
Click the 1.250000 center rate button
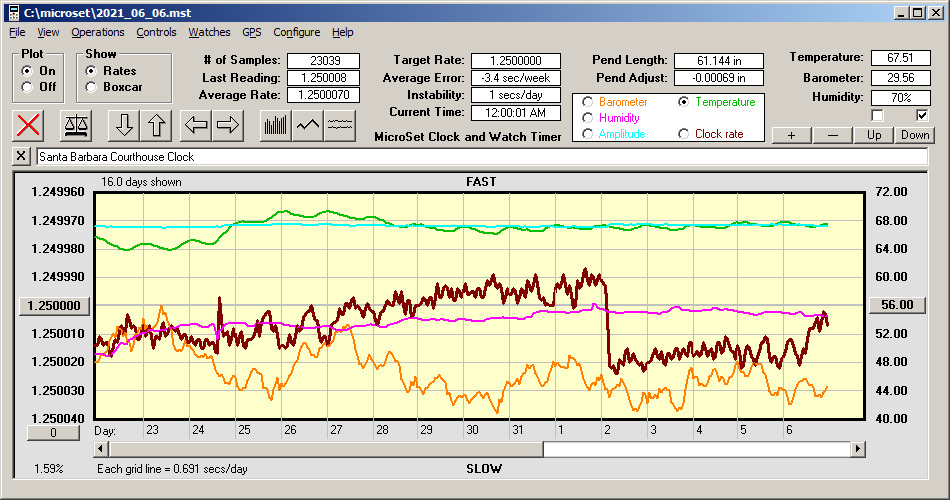click(x=55, y=305)
